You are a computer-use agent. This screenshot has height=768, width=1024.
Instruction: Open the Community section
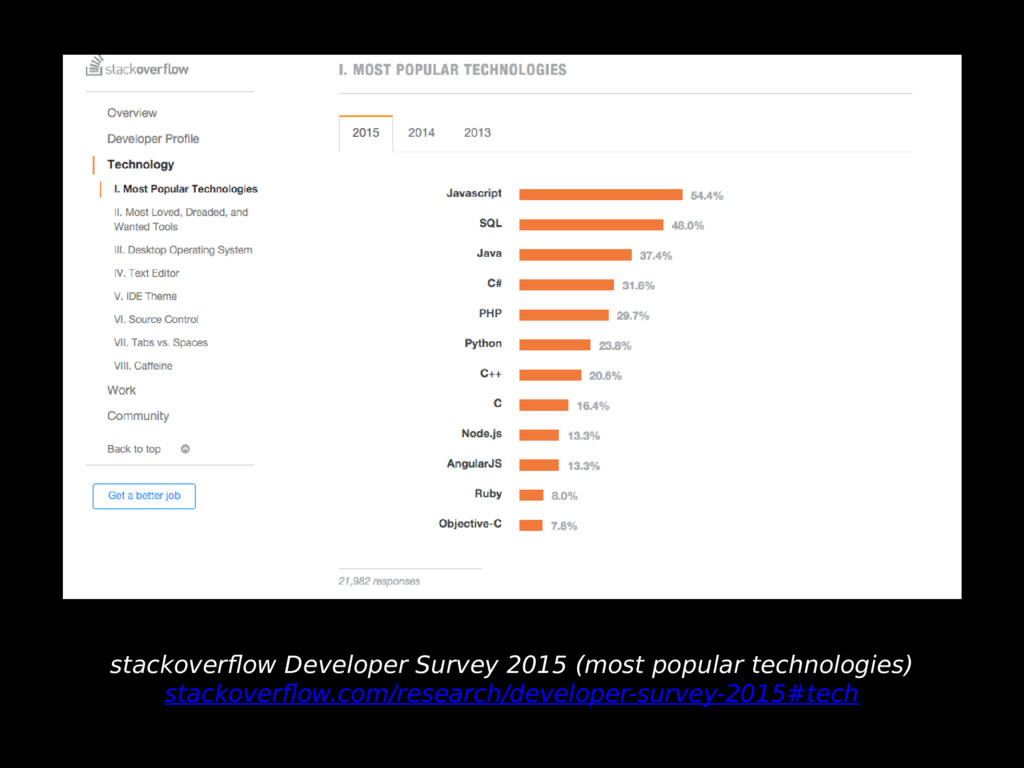click(x=138, y=416)
